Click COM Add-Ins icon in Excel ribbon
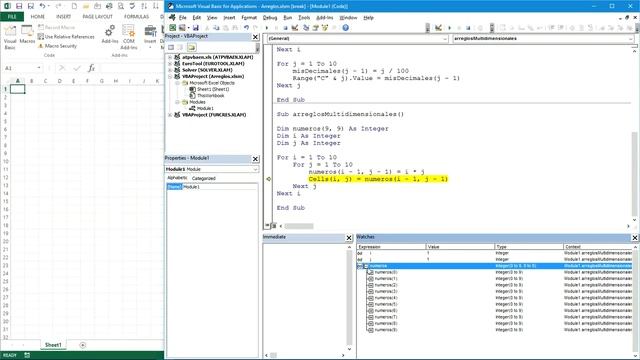This screenshot has width=640, height=360. click(129, 37)
